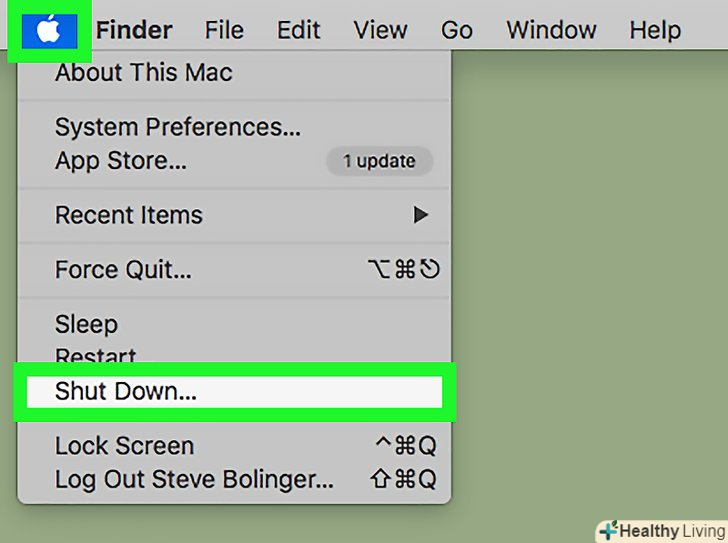728x543 pixels.
Task: Click the Apple logo menu icon
Action: click(x=47, y=30)
